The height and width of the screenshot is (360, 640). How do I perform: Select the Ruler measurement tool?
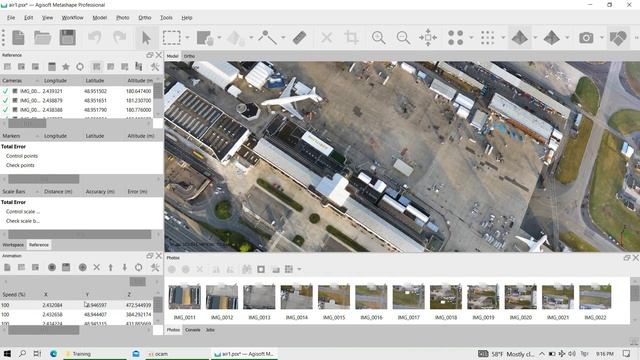pos(300,38)
